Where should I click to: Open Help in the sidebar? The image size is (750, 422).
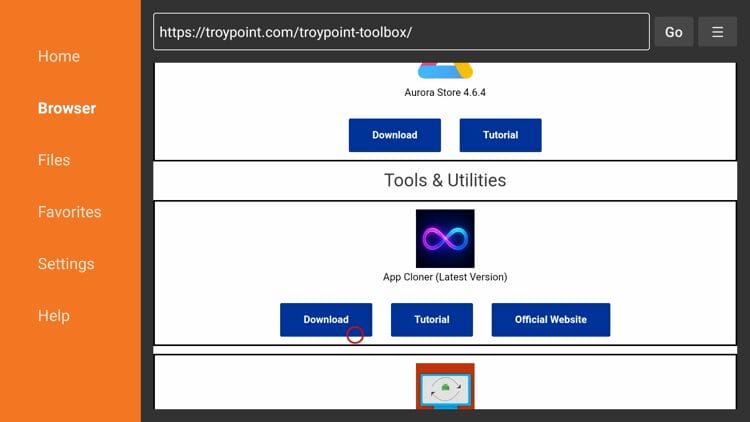54,316
